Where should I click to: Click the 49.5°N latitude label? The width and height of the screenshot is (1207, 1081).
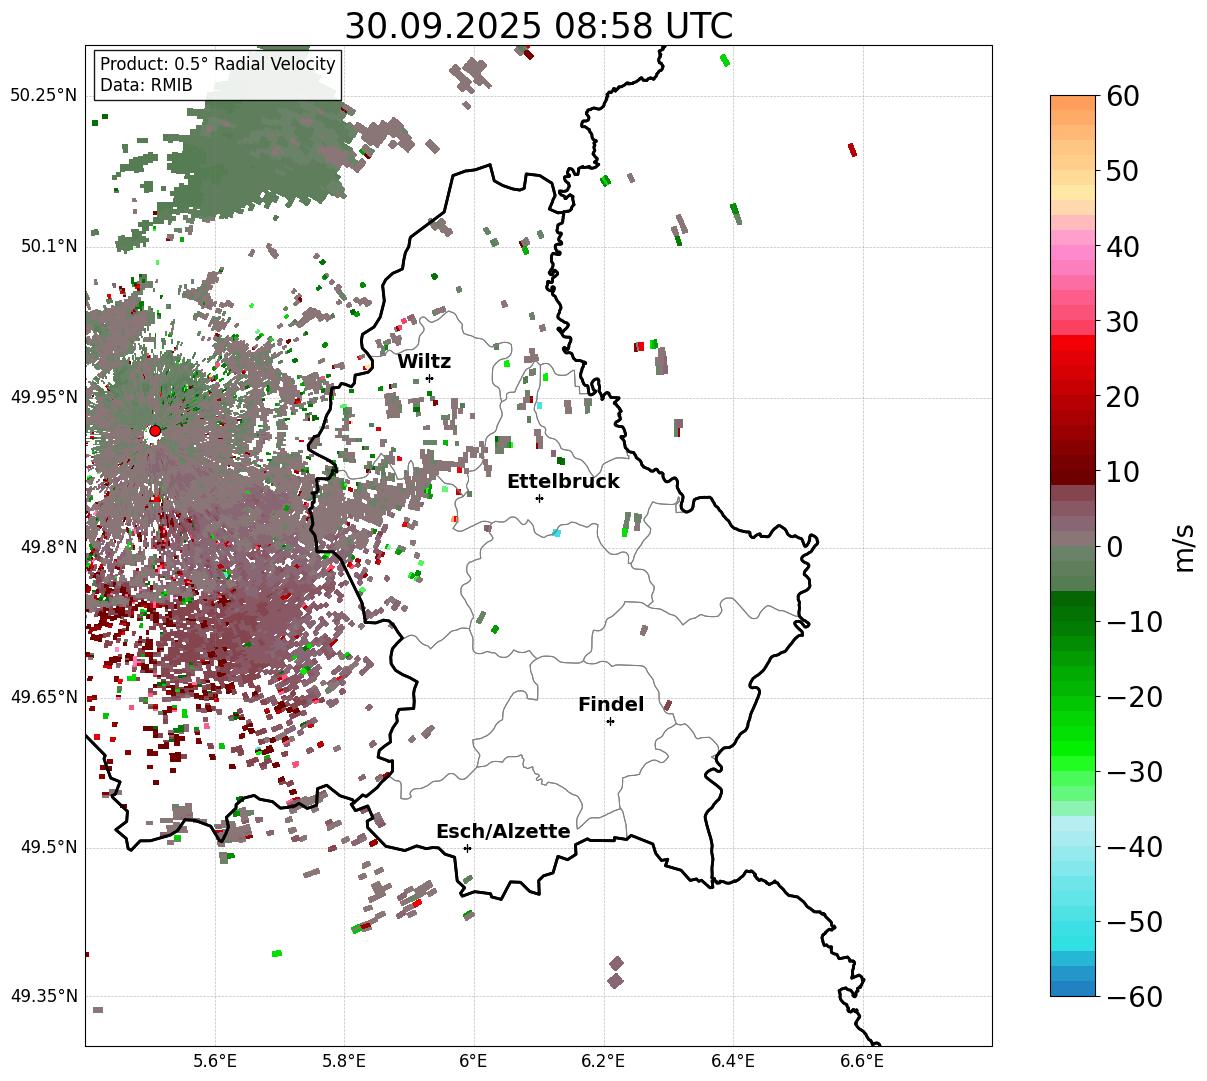tap(48, 847)
